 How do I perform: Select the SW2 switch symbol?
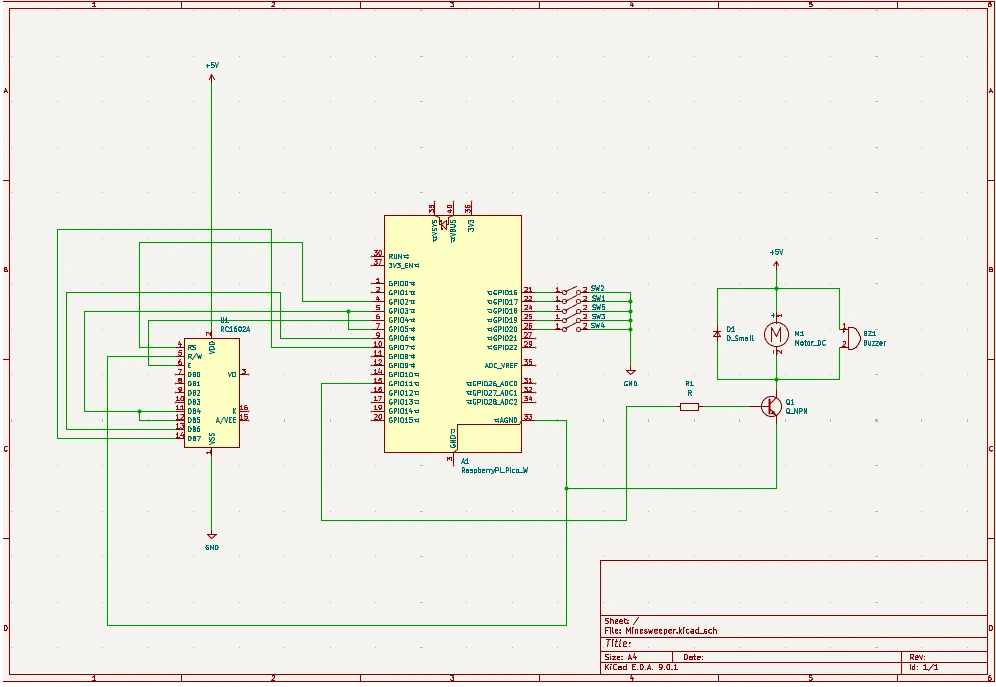point(572,290)
